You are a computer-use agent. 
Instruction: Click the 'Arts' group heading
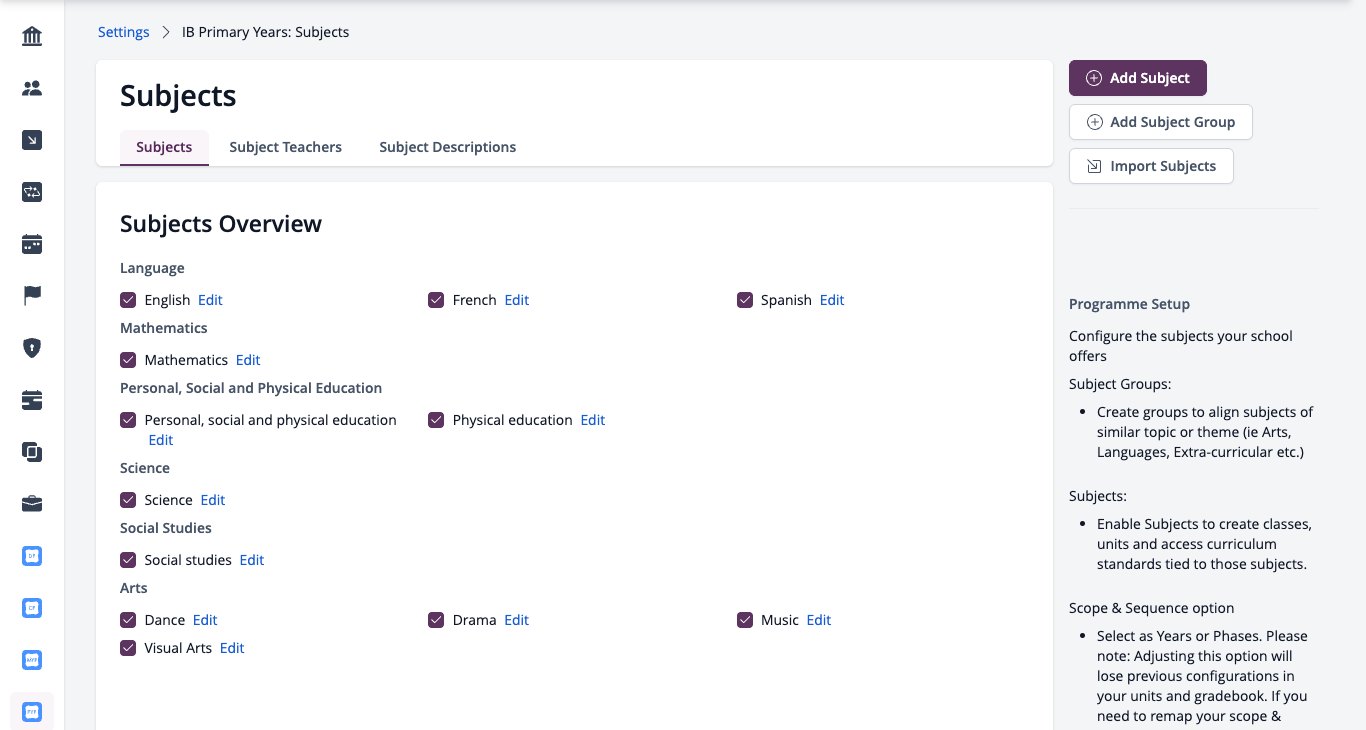[x=134, y=588]
